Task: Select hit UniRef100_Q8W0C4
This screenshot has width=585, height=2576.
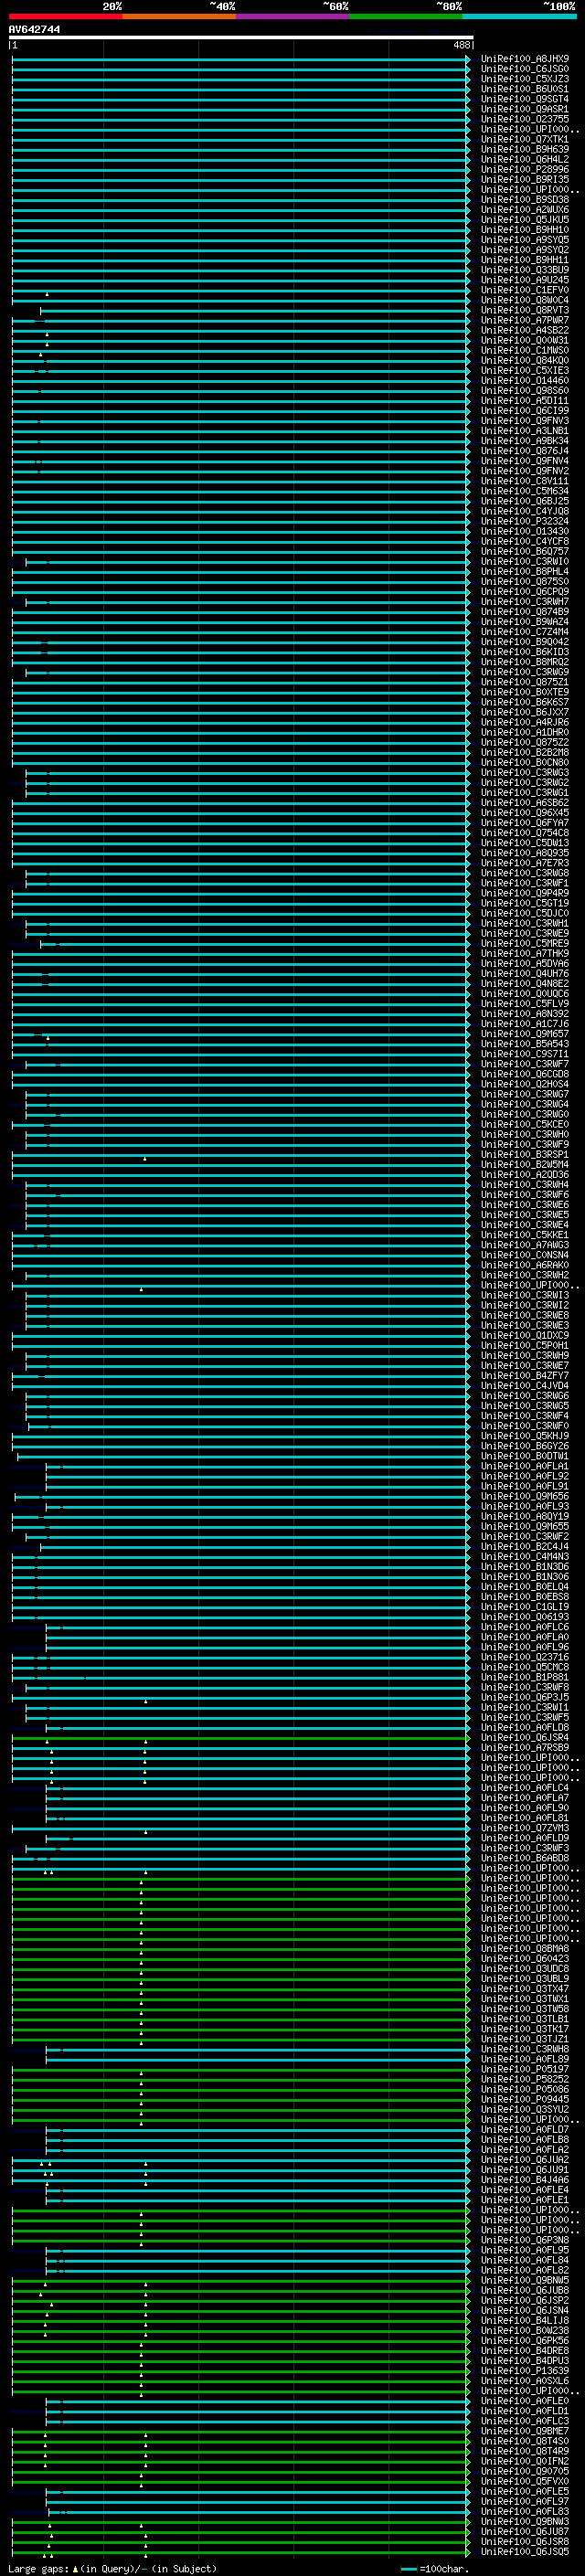Action: (x=525, y=300)
